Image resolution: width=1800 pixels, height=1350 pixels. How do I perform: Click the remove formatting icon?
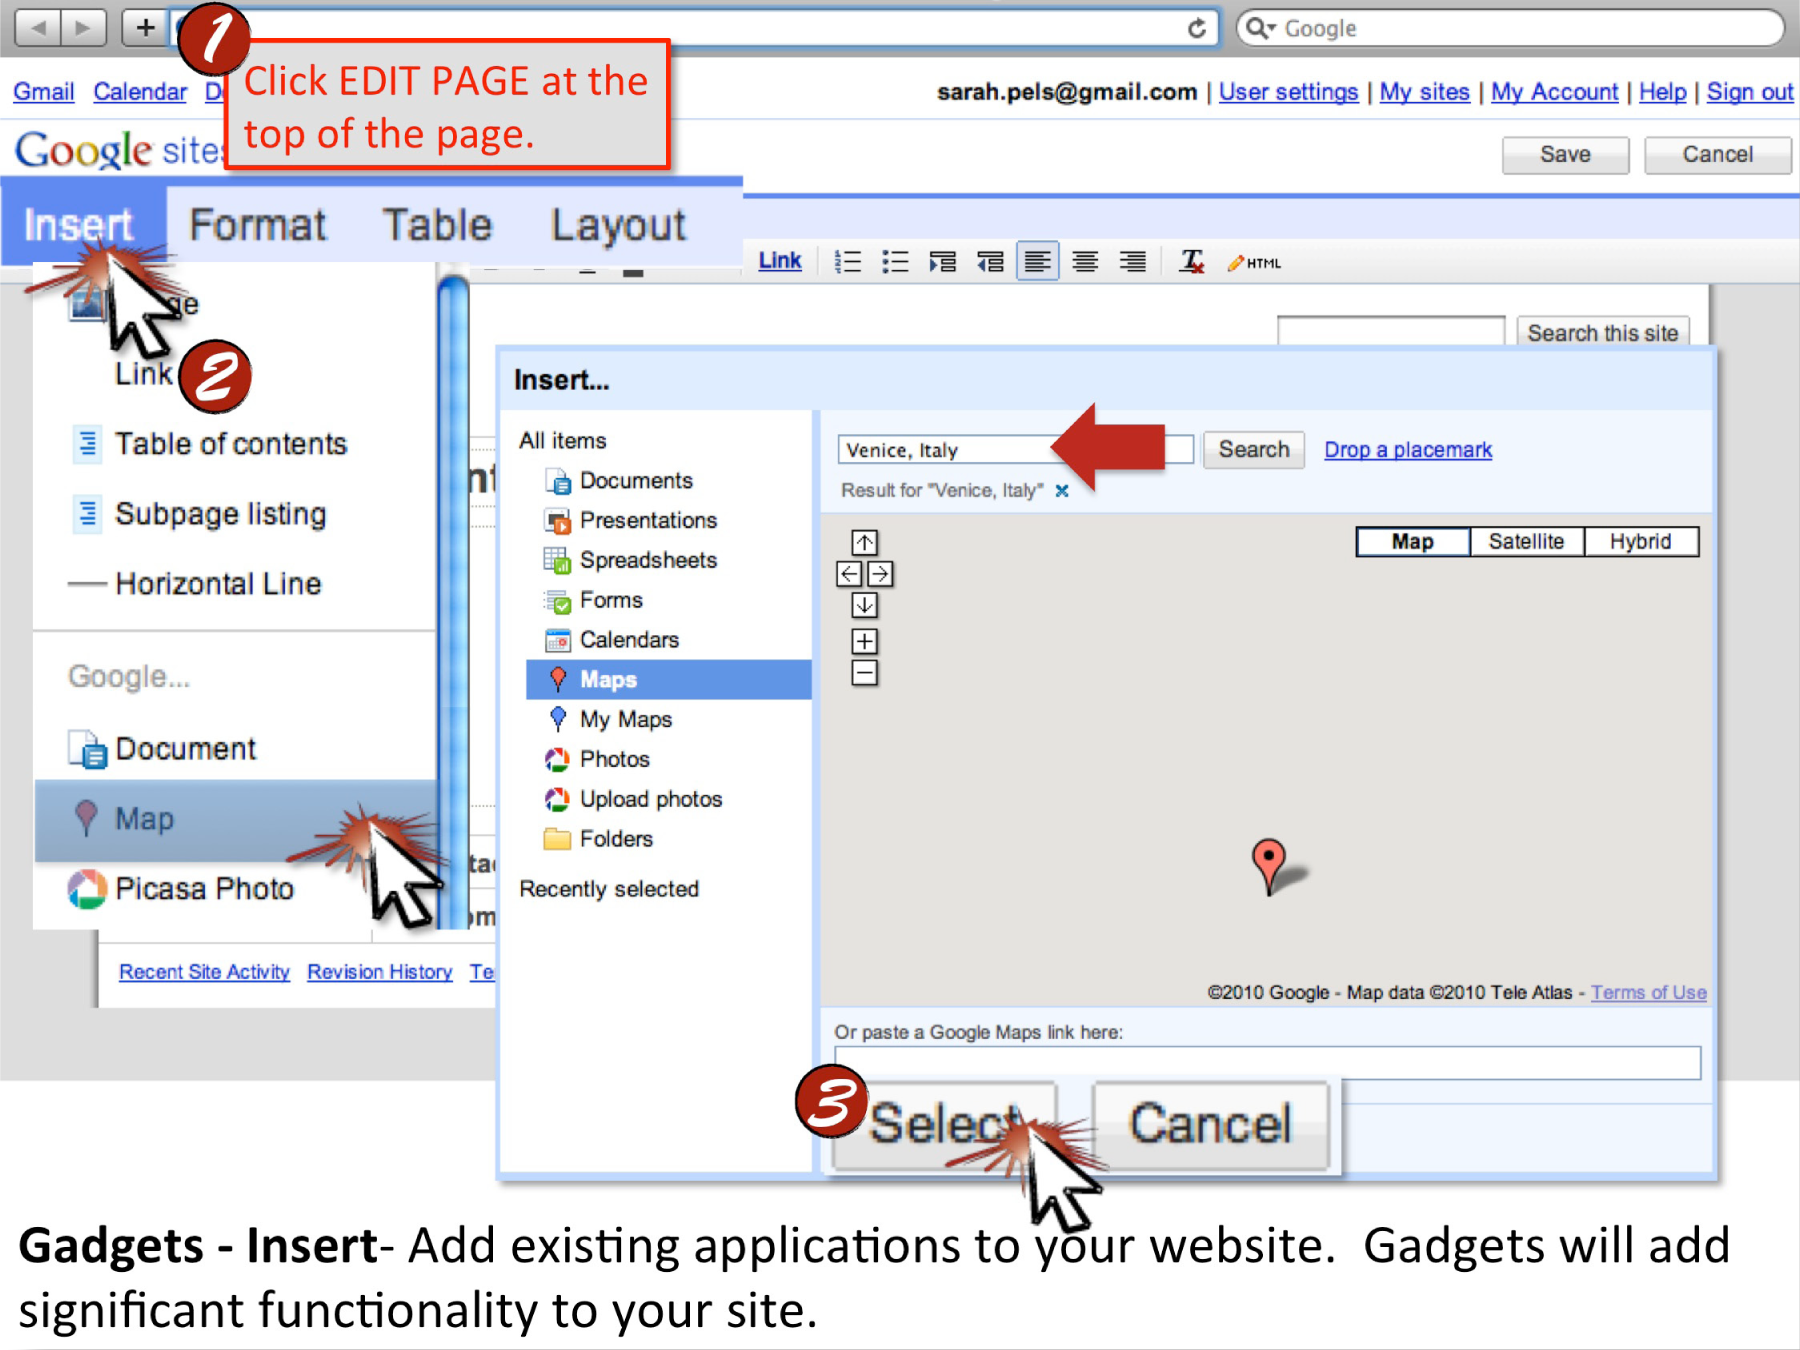1190,262
